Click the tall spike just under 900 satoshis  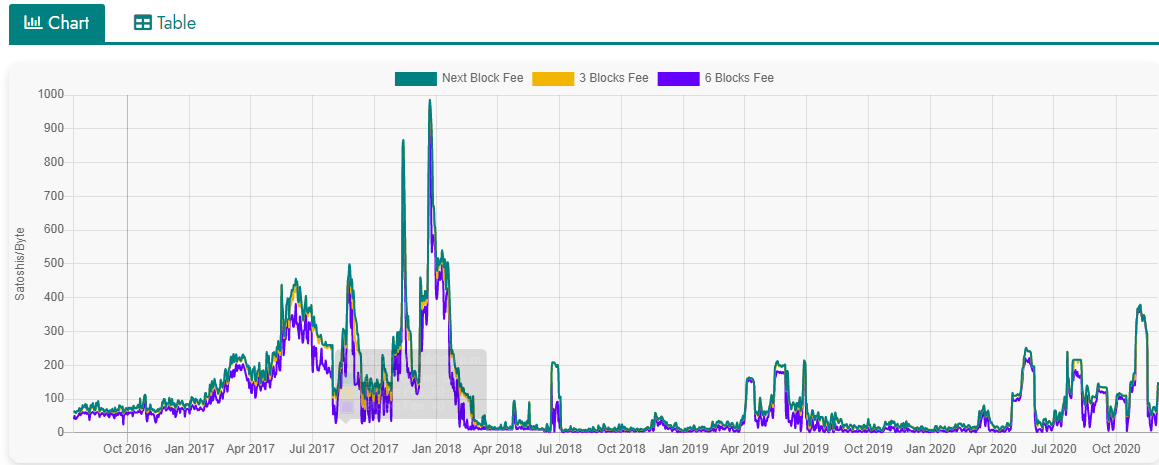(403, 142)
